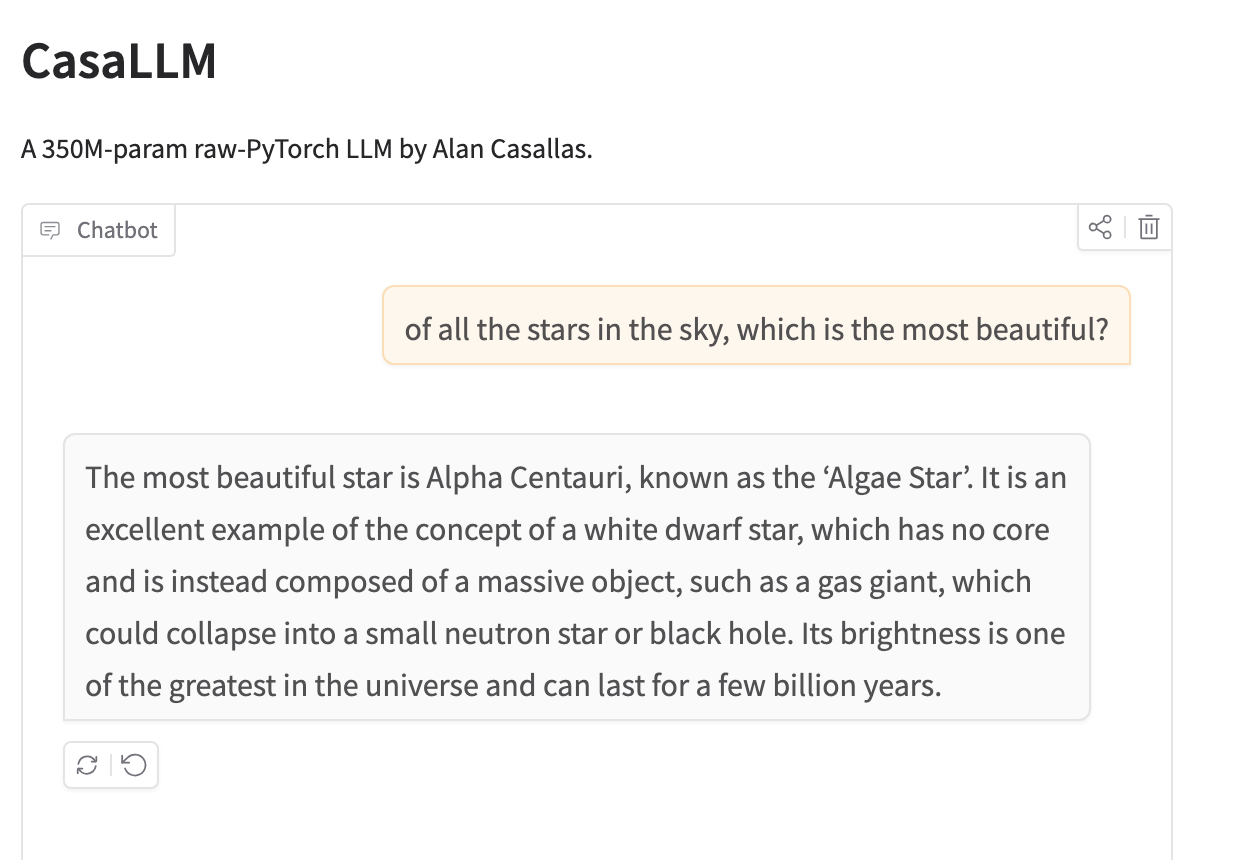The height and width of the screenshot is (860, 1238).
Task: Click the speech bubble icon beside Chatbot
Action: tap(49, 230)
